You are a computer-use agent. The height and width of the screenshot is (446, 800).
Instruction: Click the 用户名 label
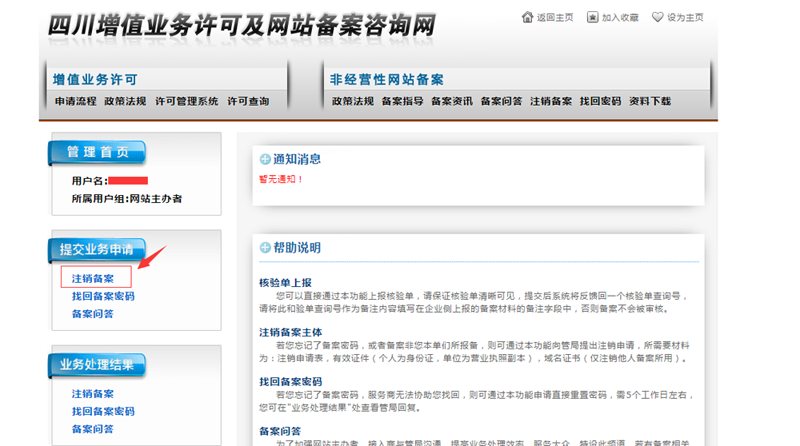pos(90,181)
